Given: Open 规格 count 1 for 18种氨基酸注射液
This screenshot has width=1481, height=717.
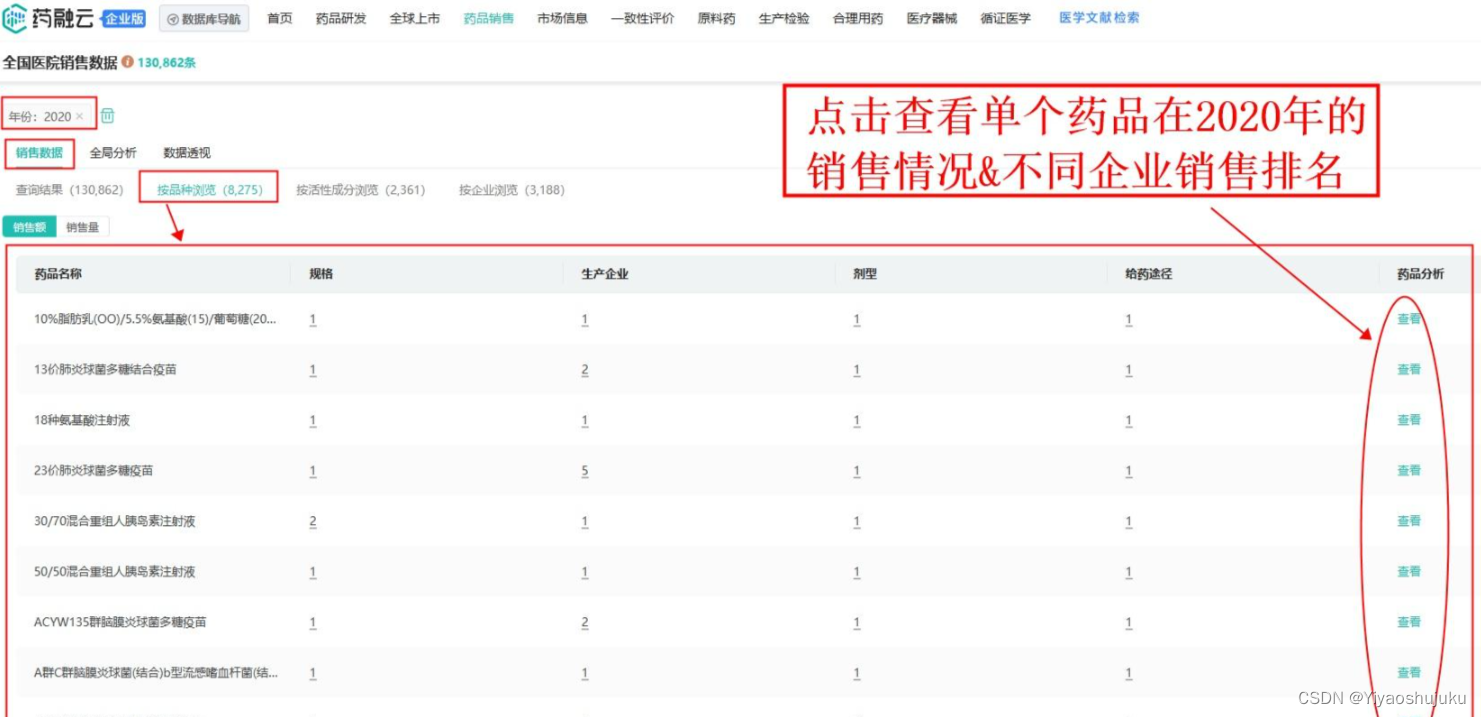Looking at the screenshot, I should [x=313, y=421].
